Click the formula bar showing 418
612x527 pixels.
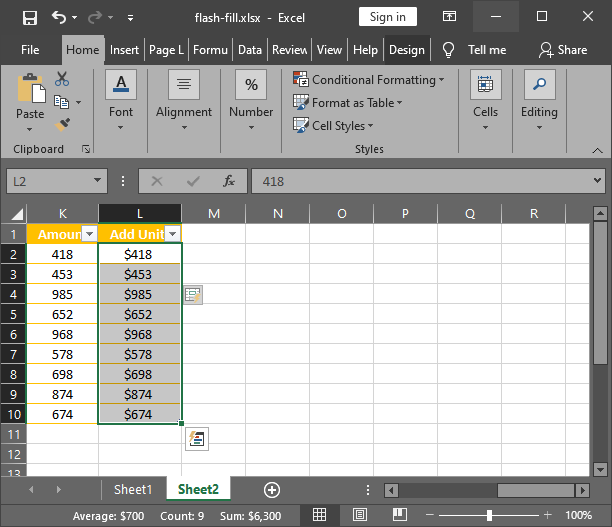[422, 181]
